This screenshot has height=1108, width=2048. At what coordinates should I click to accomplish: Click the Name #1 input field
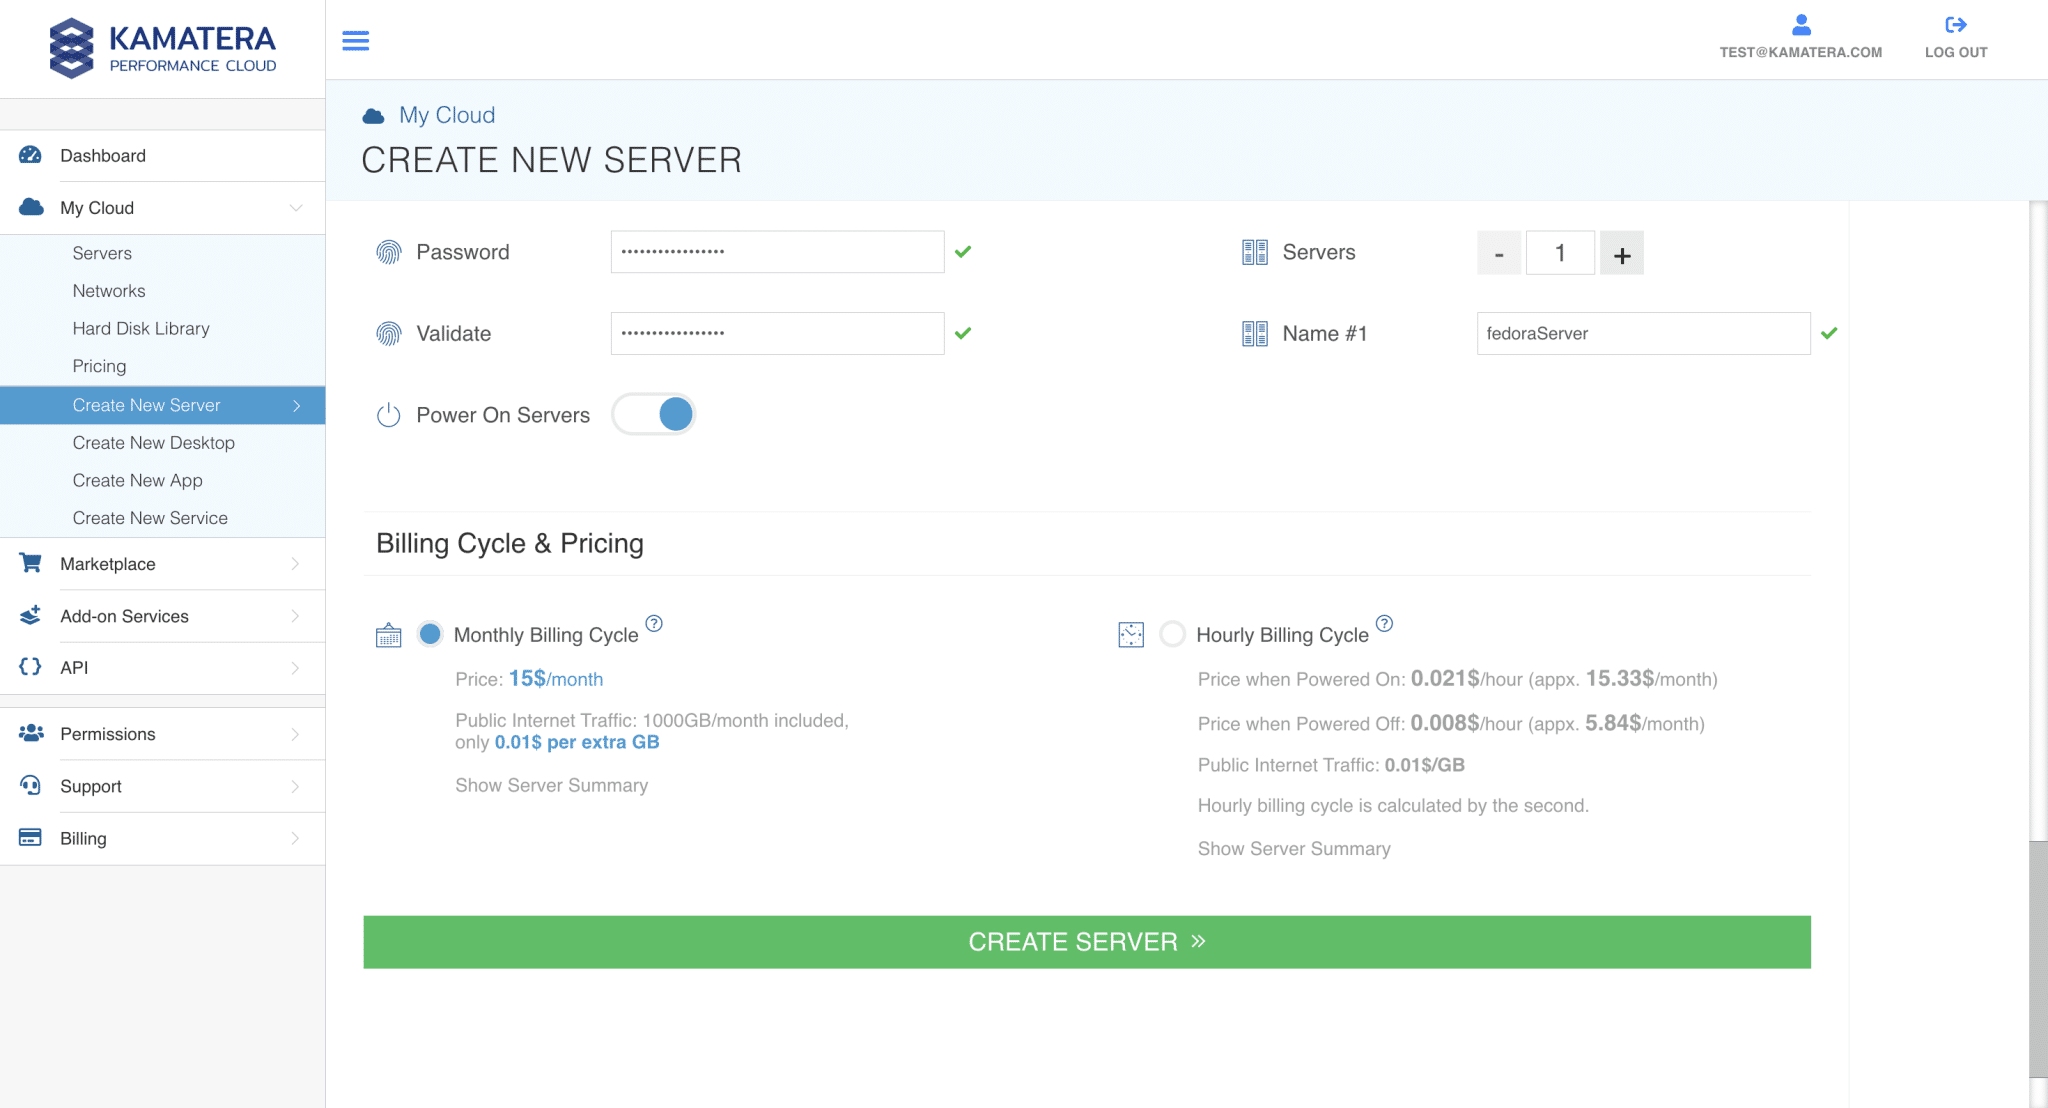point(1643,334)
